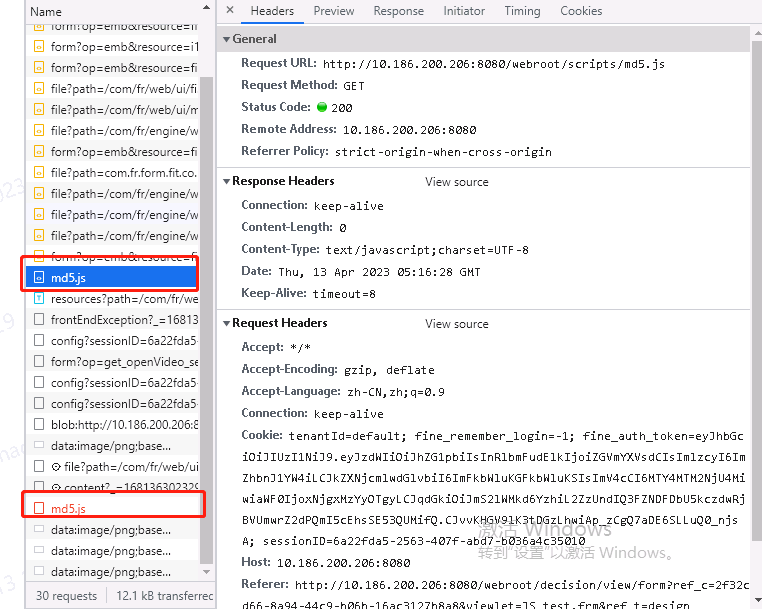Click the Content-Type text/javascript value
This screenshot has height=609, width=762.
click(x=427, y=250)
